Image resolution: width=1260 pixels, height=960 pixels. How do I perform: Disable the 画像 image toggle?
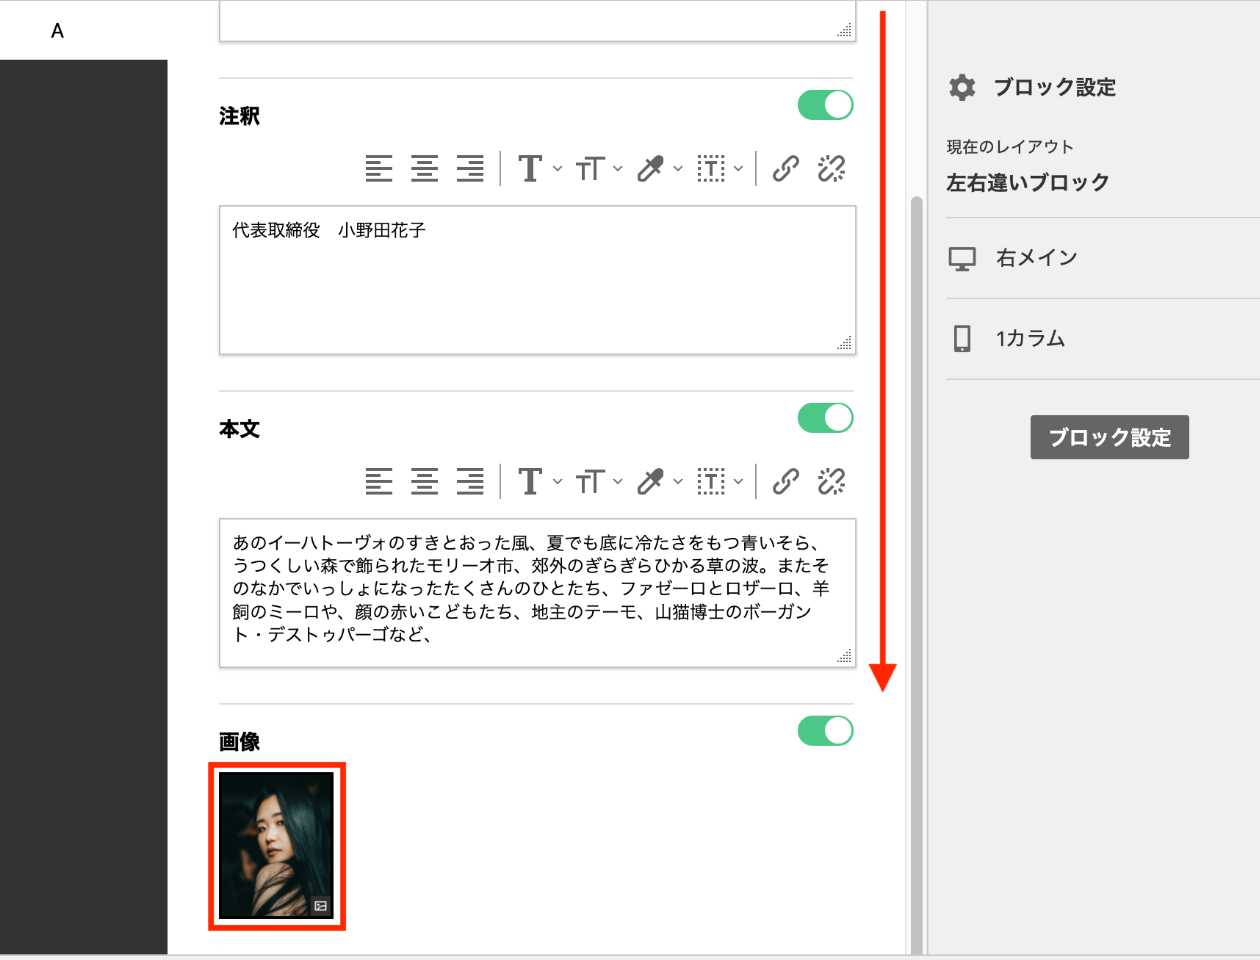click(824, 731)
